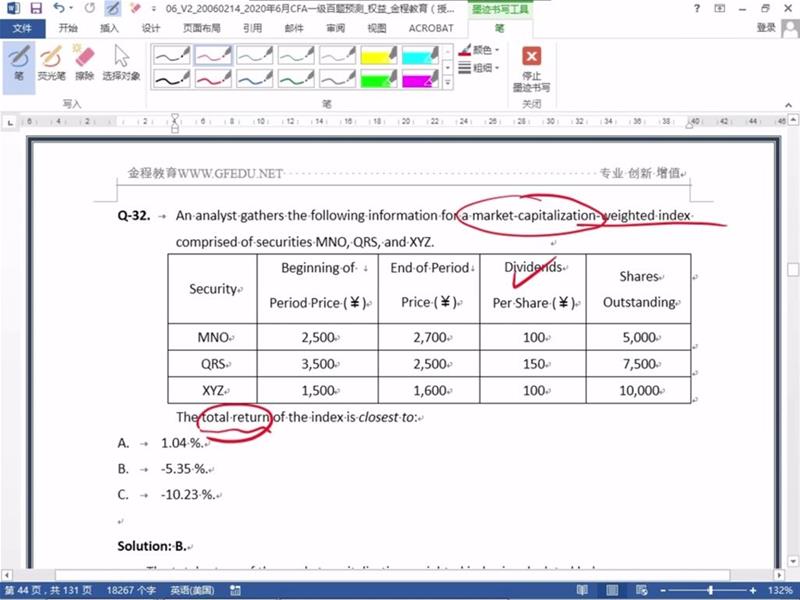Expand the pen gallery More button
Image resolution: width=800 pixels, height=600 pixels.
(x=447, y=82)
